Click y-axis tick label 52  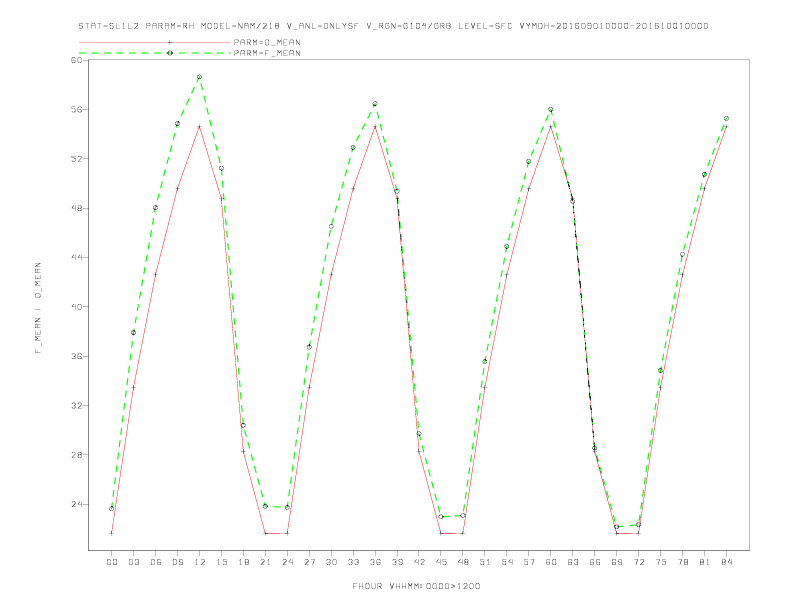point(77,159)
